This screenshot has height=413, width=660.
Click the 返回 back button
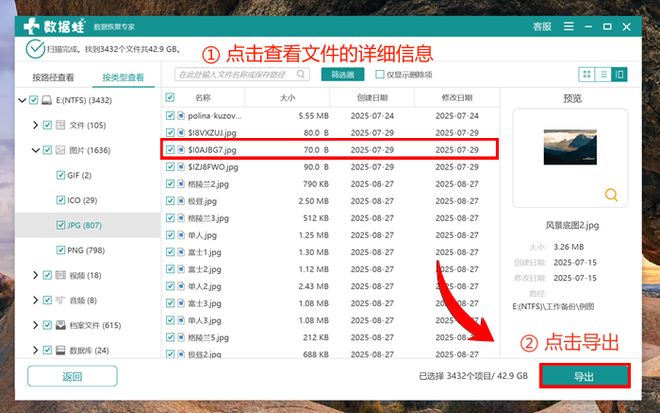(72, 376)
